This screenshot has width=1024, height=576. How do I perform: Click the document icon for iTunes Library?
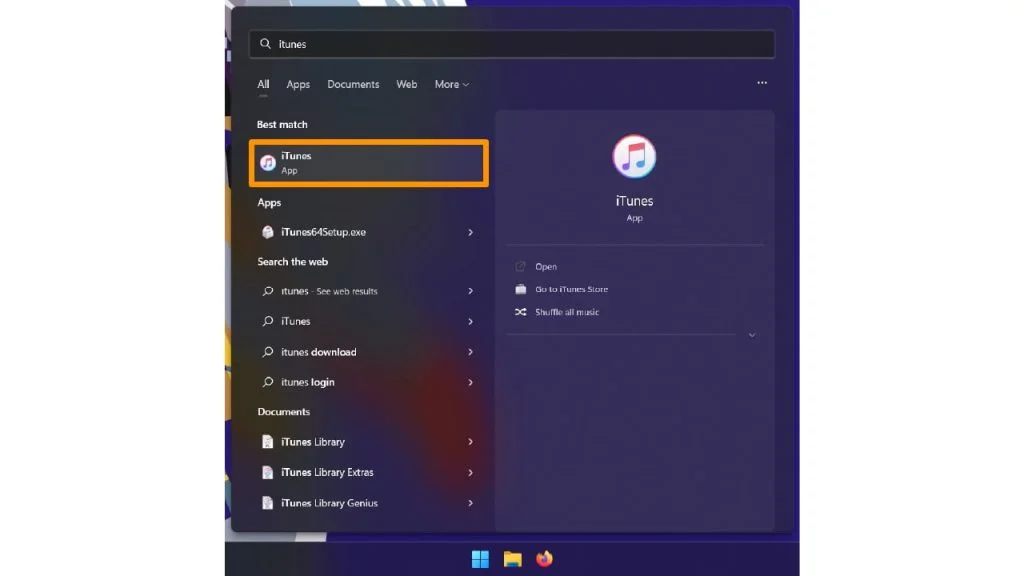(x=268, y=442)
